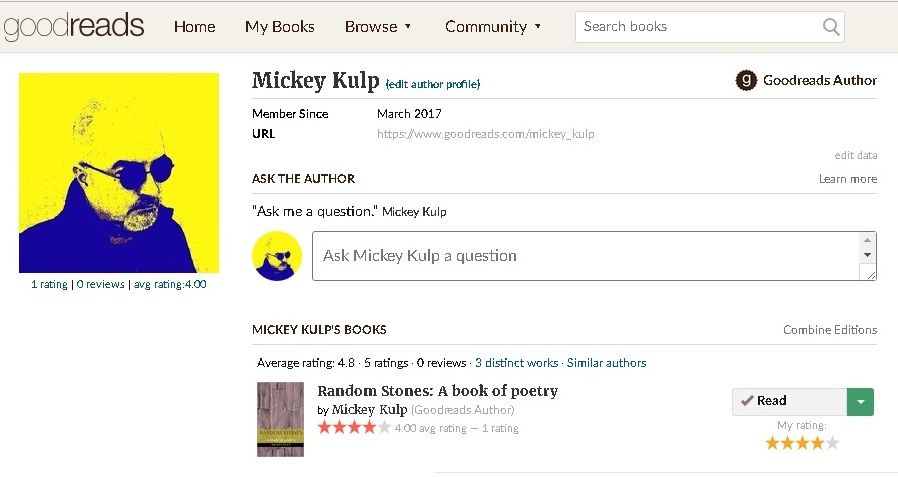Viewport: 898px width, 477px height.
Task: Expand the Community menu
Action: click(x=493, y=27)
